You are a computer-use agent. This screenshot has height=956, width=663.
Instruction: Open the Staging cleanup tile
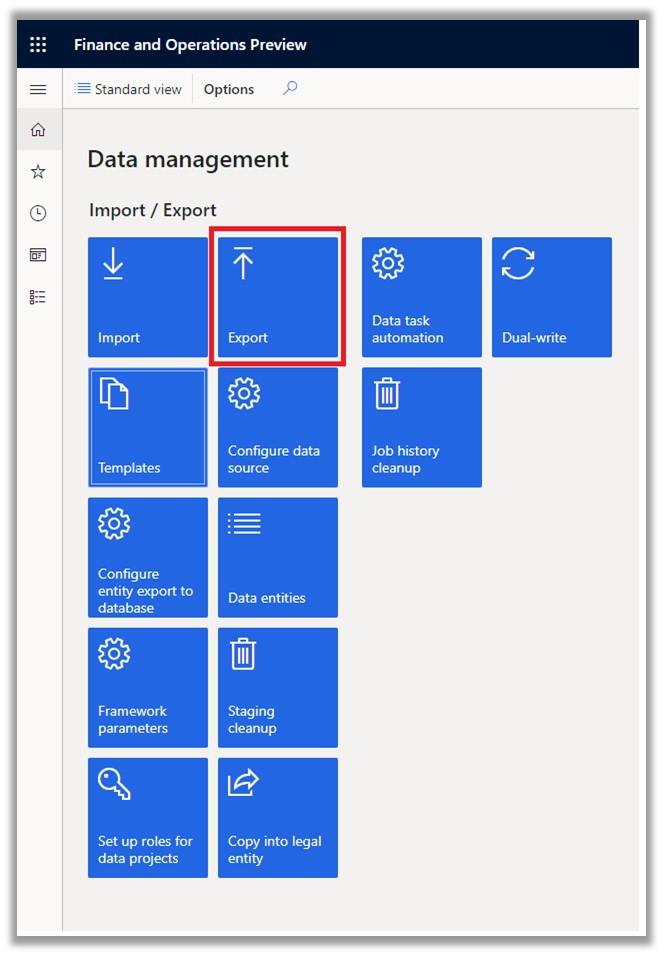tap(278, 687)
